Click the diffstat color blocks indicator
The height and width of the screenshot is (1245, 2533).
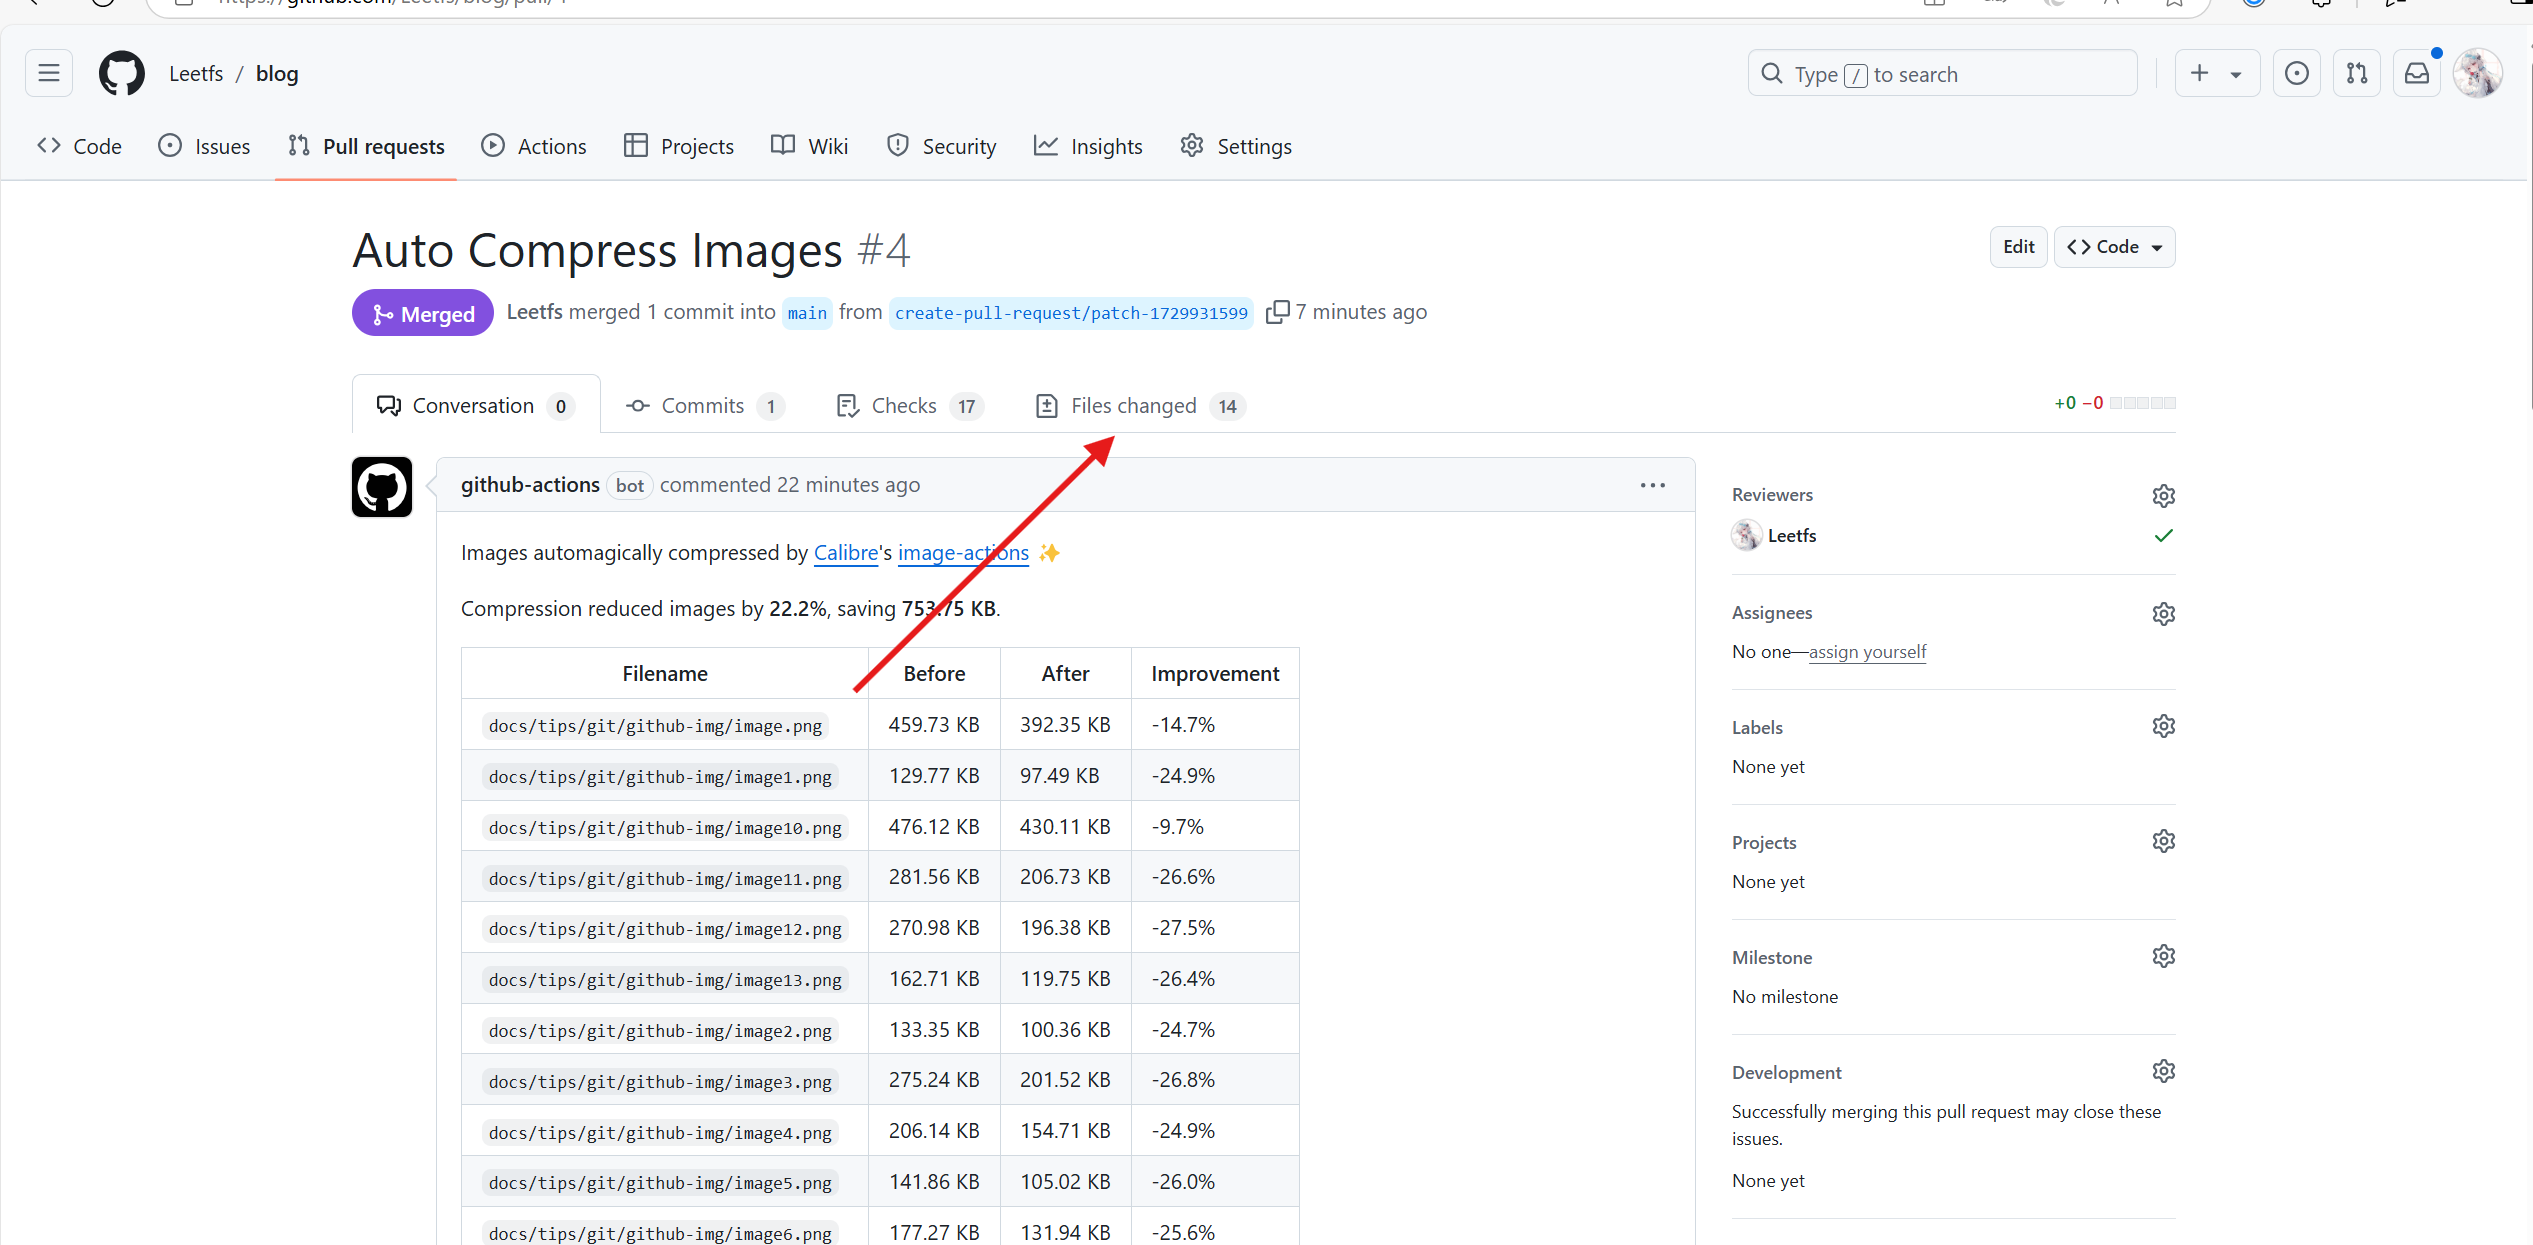(2142, 403)
